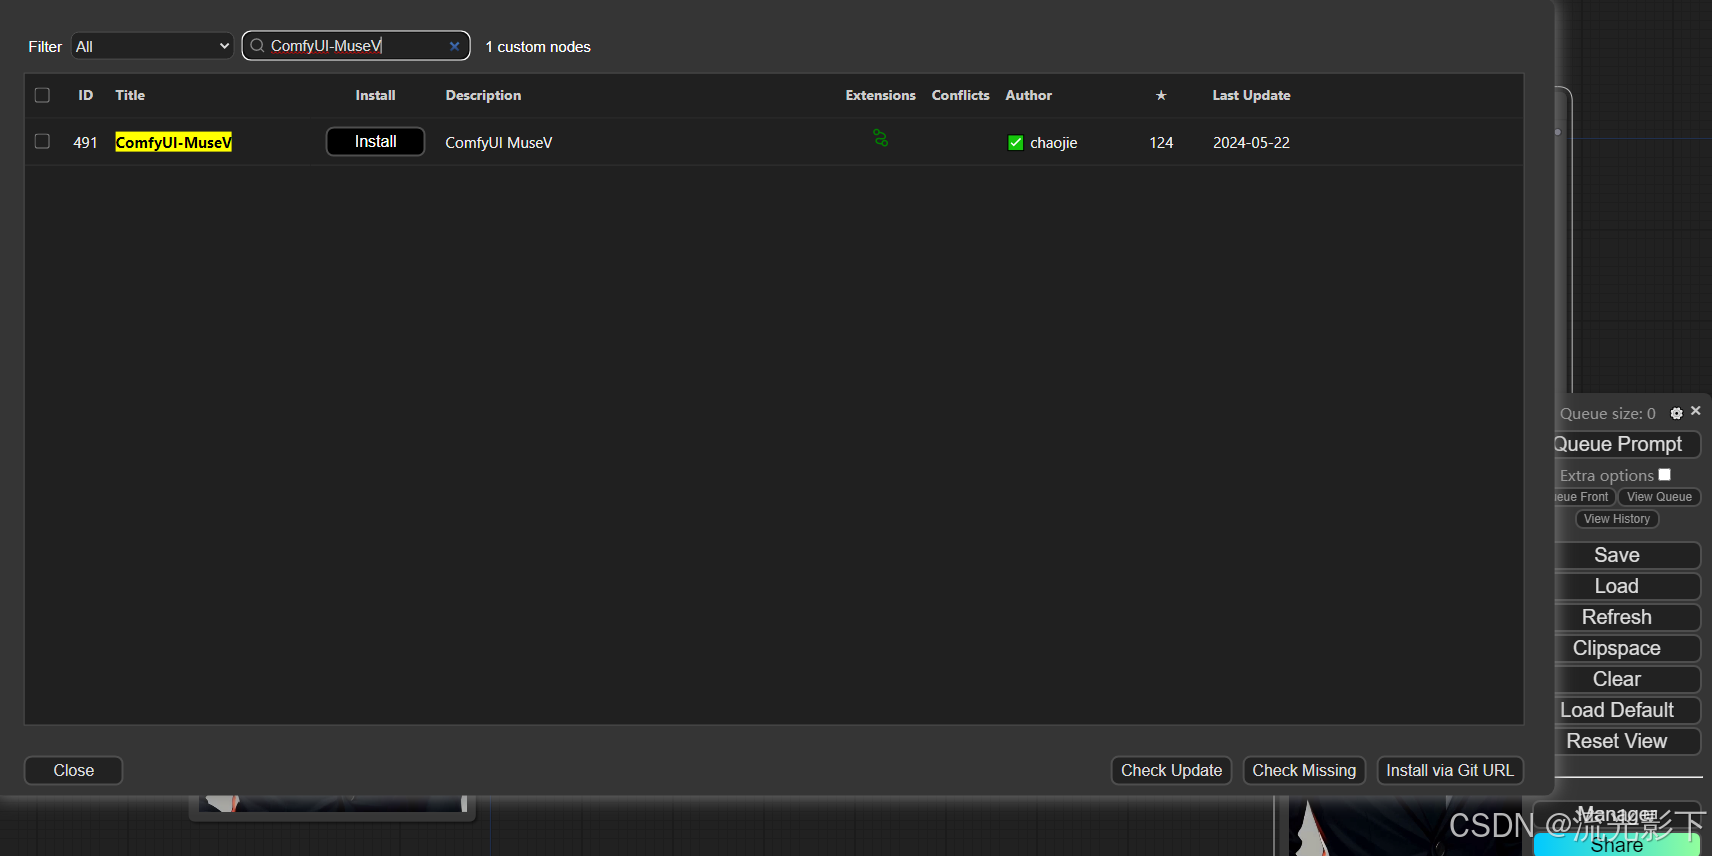Click the Load Default button
Screen dimensions: 1712x856
[1628, 710]
